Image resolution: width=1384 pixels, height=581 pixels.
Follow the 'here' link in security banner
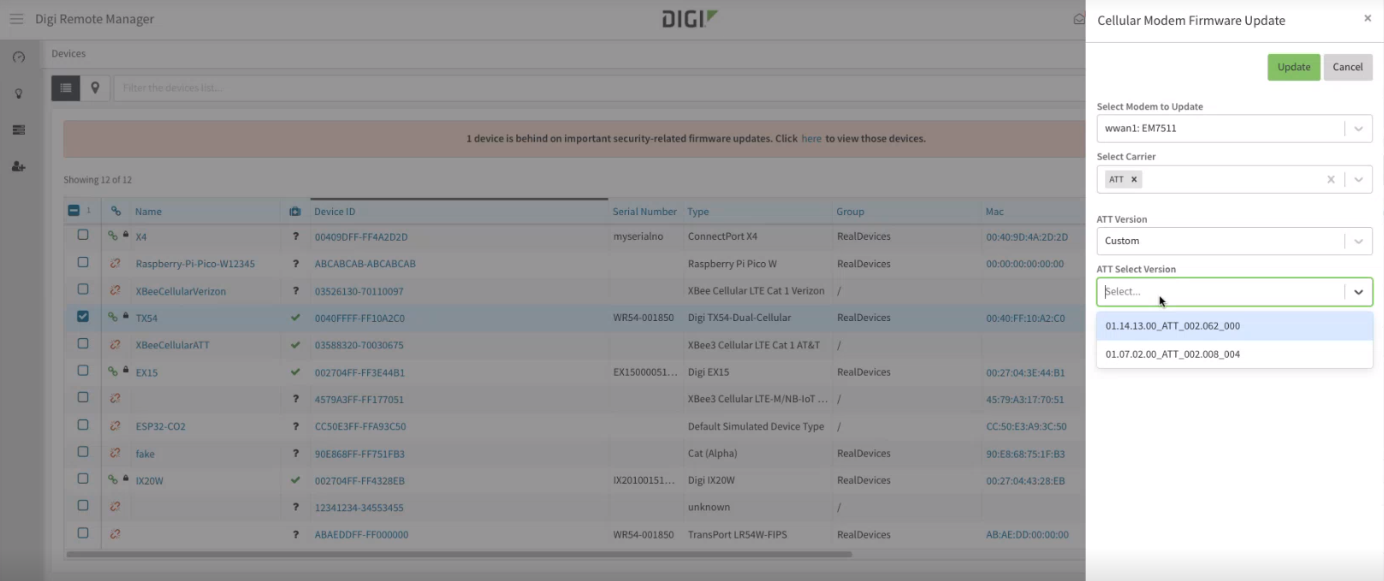click(x=811, y=139)
